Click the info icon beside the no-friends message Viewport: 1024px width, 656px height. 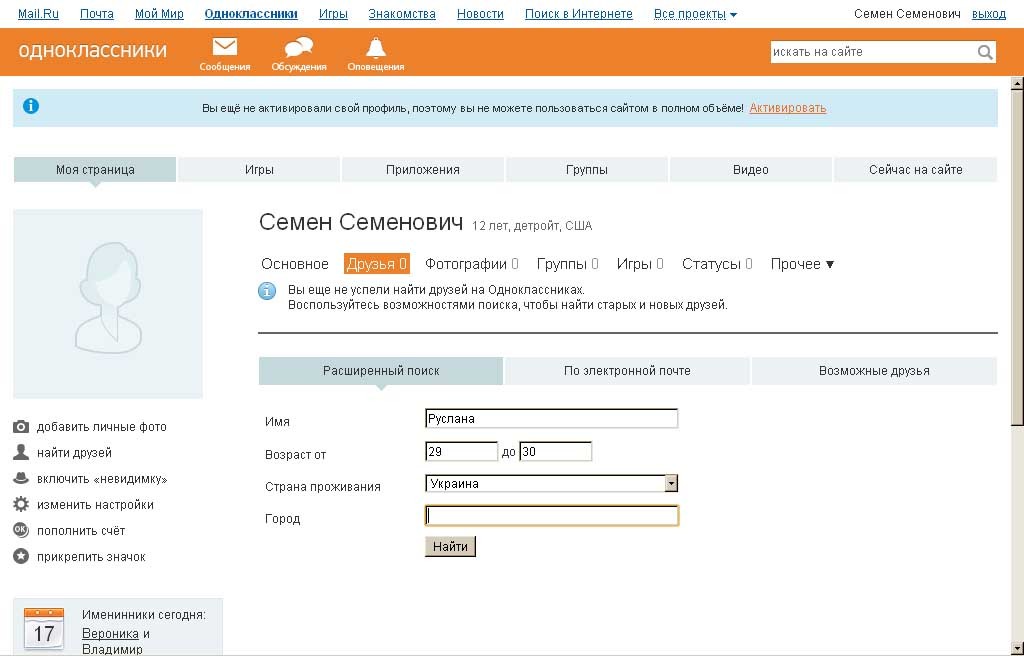266,291
